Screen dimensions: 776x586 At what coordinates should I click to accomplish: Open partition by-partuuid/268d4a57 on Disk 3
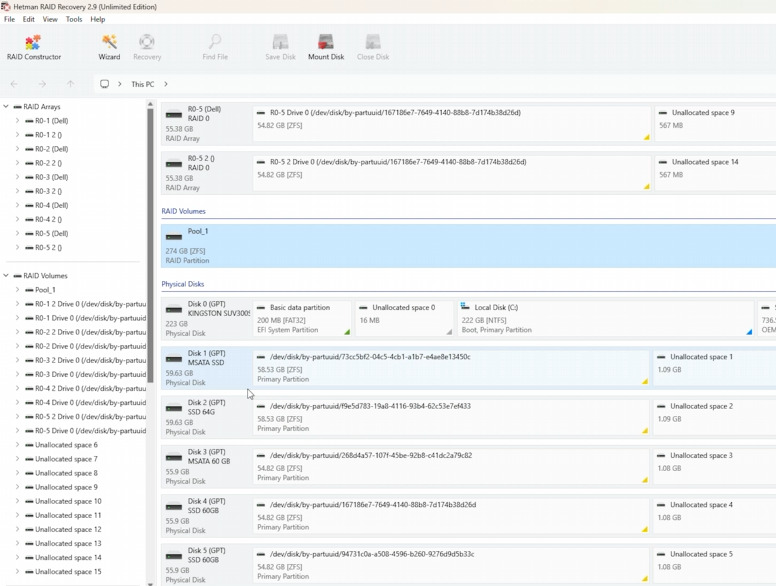point(451,467)
